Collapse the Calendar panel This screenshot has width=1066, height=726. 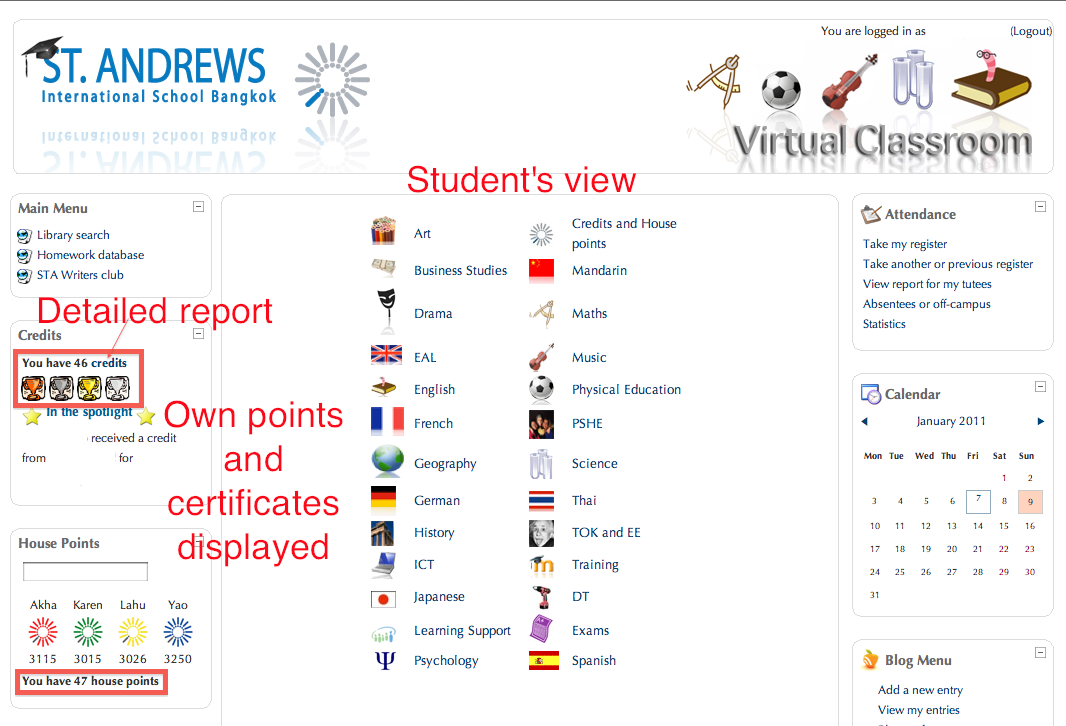1040,386
